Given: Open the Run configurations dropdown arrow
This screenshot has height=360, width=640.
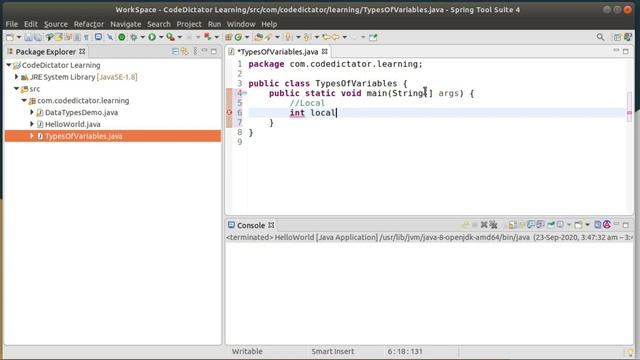Looking at the screenshot, I should 161,37.
